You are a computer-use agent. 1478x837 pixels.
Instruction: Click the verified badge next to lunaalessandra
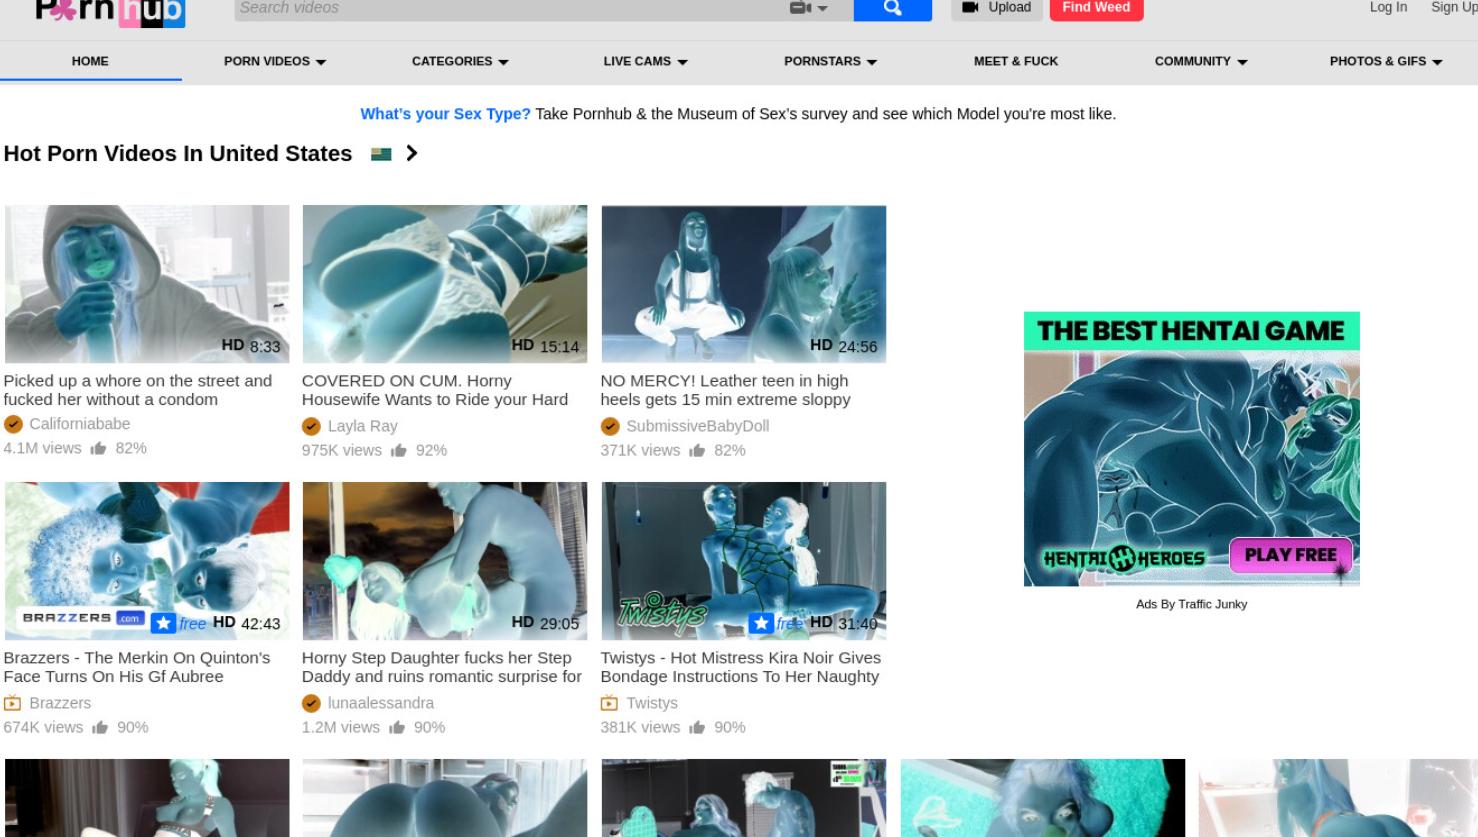pos(311,703)
